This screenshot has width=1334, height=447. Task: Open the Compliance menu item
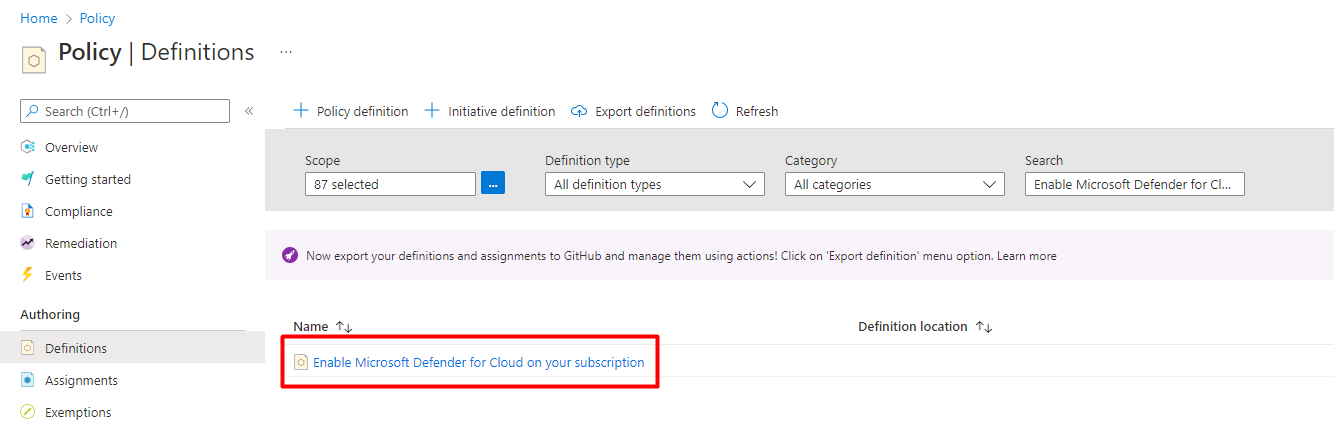[x=78, y=211]
